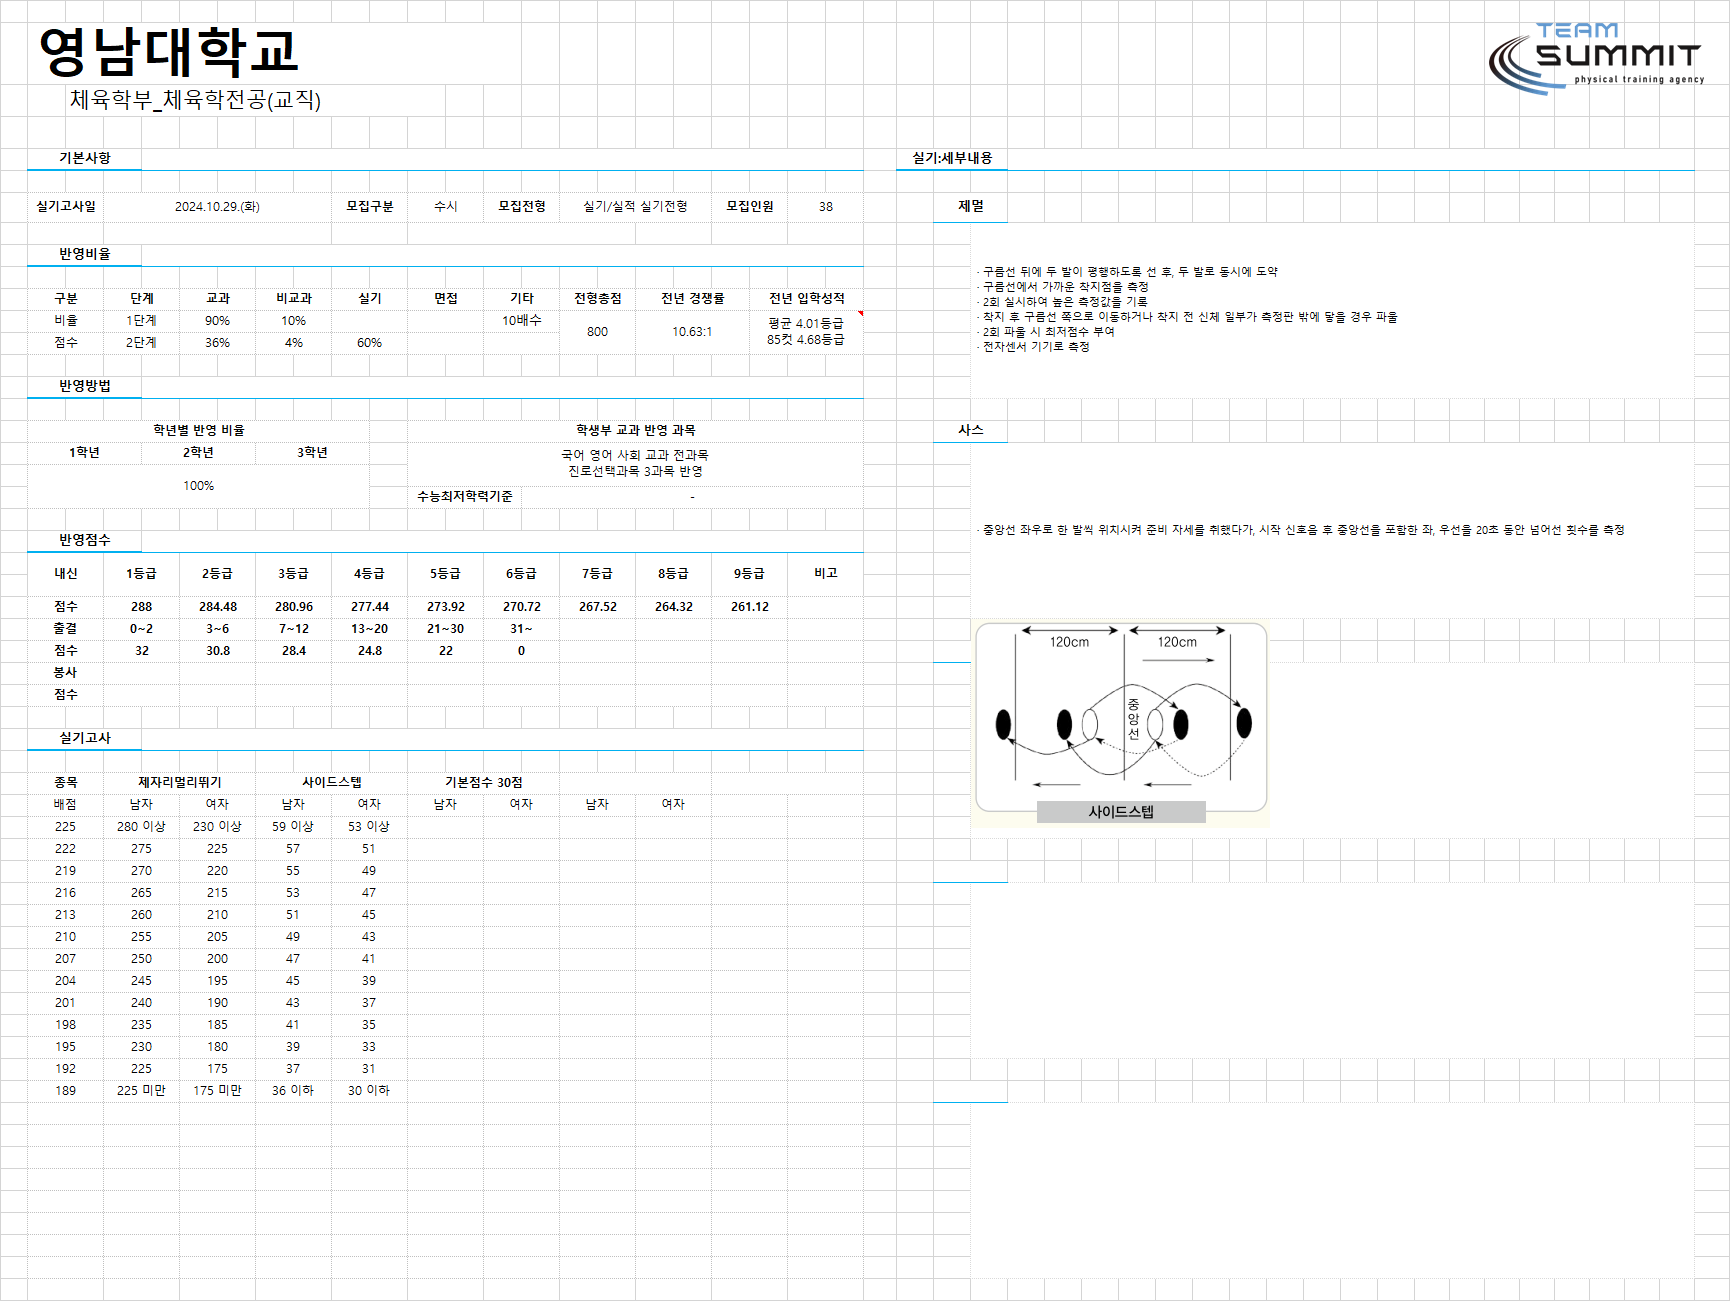Click the 1등급 score cell 288

click(x=142, y=607)
